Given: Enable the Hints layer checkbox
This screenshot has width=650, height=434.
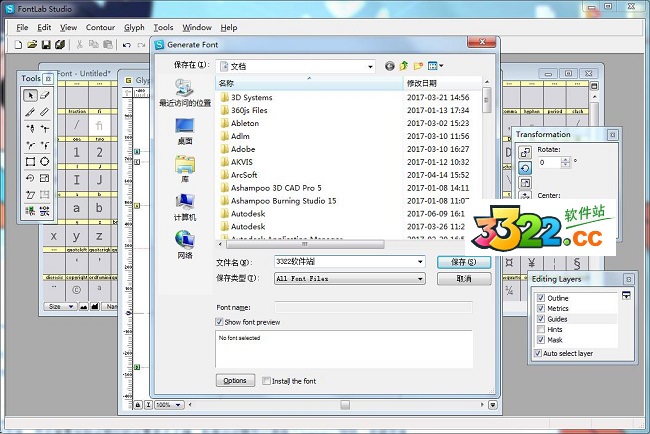Looking at the screenshot, I should point(541,330).
